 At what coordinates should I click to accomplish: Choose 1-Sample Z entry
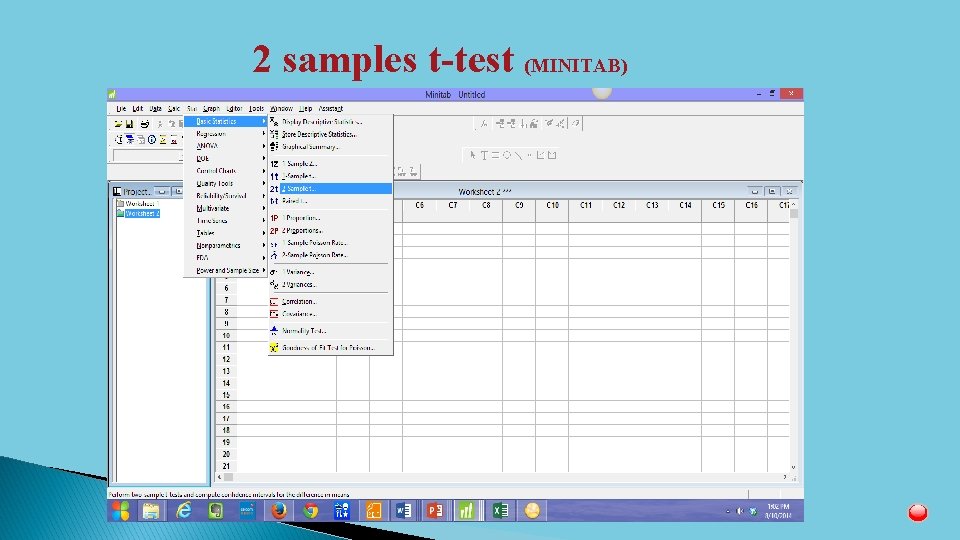(x=331, y=164)
